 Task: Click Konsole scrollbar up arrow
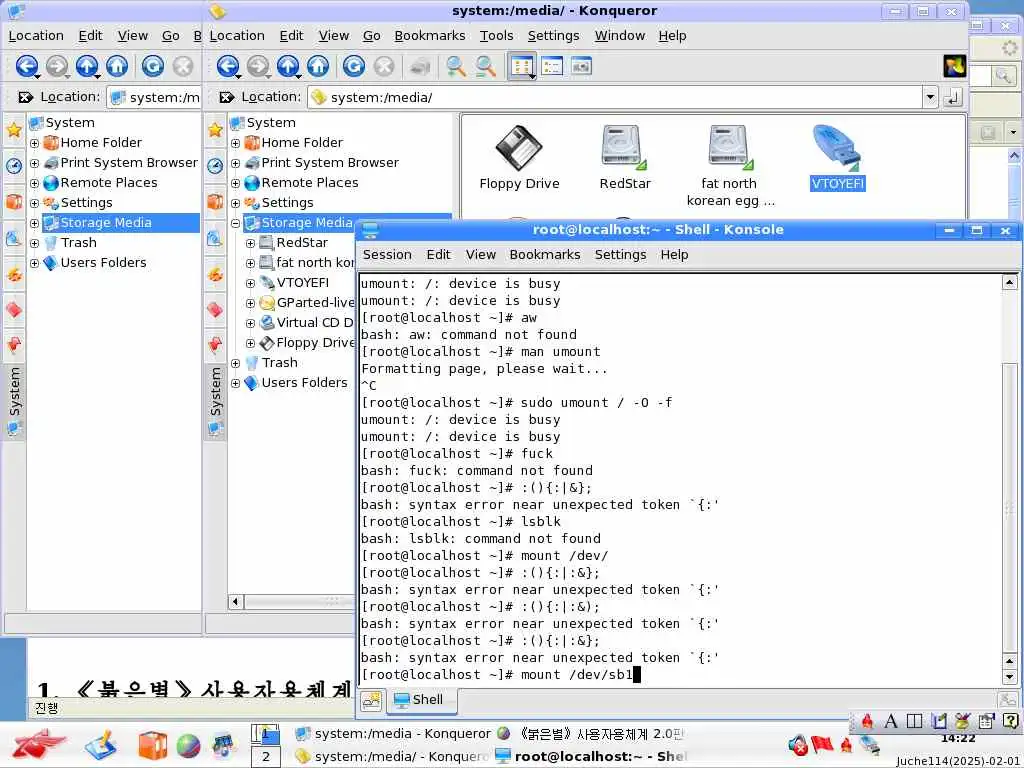click(1009, 282)
